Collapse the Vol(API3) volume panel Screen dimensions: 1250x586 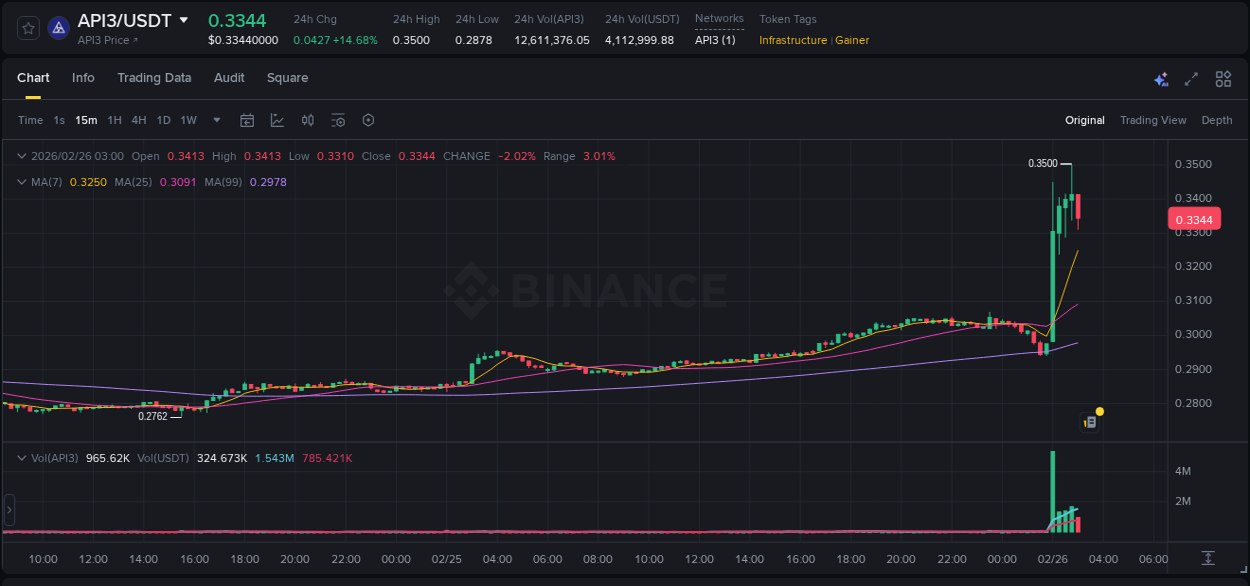[x=21, y=457]
